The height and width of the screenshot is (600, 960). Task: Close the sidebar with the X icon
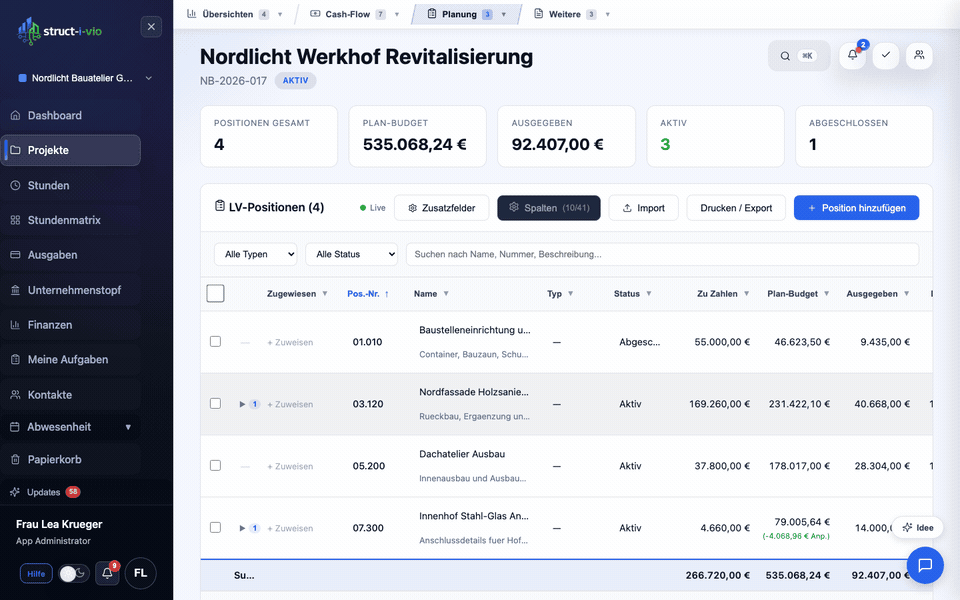tap(151, 27)
